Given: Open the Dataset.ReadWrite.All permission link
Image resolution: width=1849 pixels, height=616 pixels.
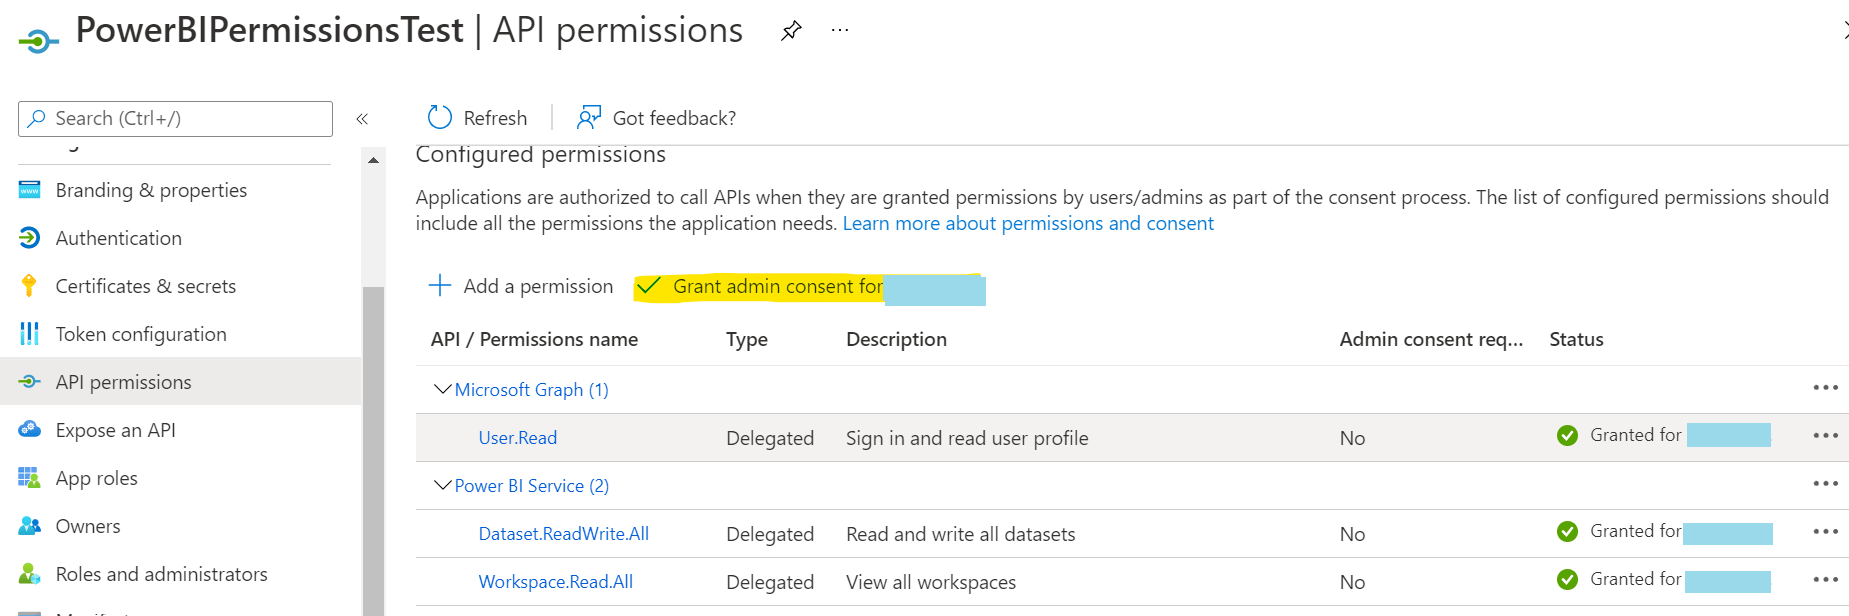Looking at the screenshot, I should [563, 533].
